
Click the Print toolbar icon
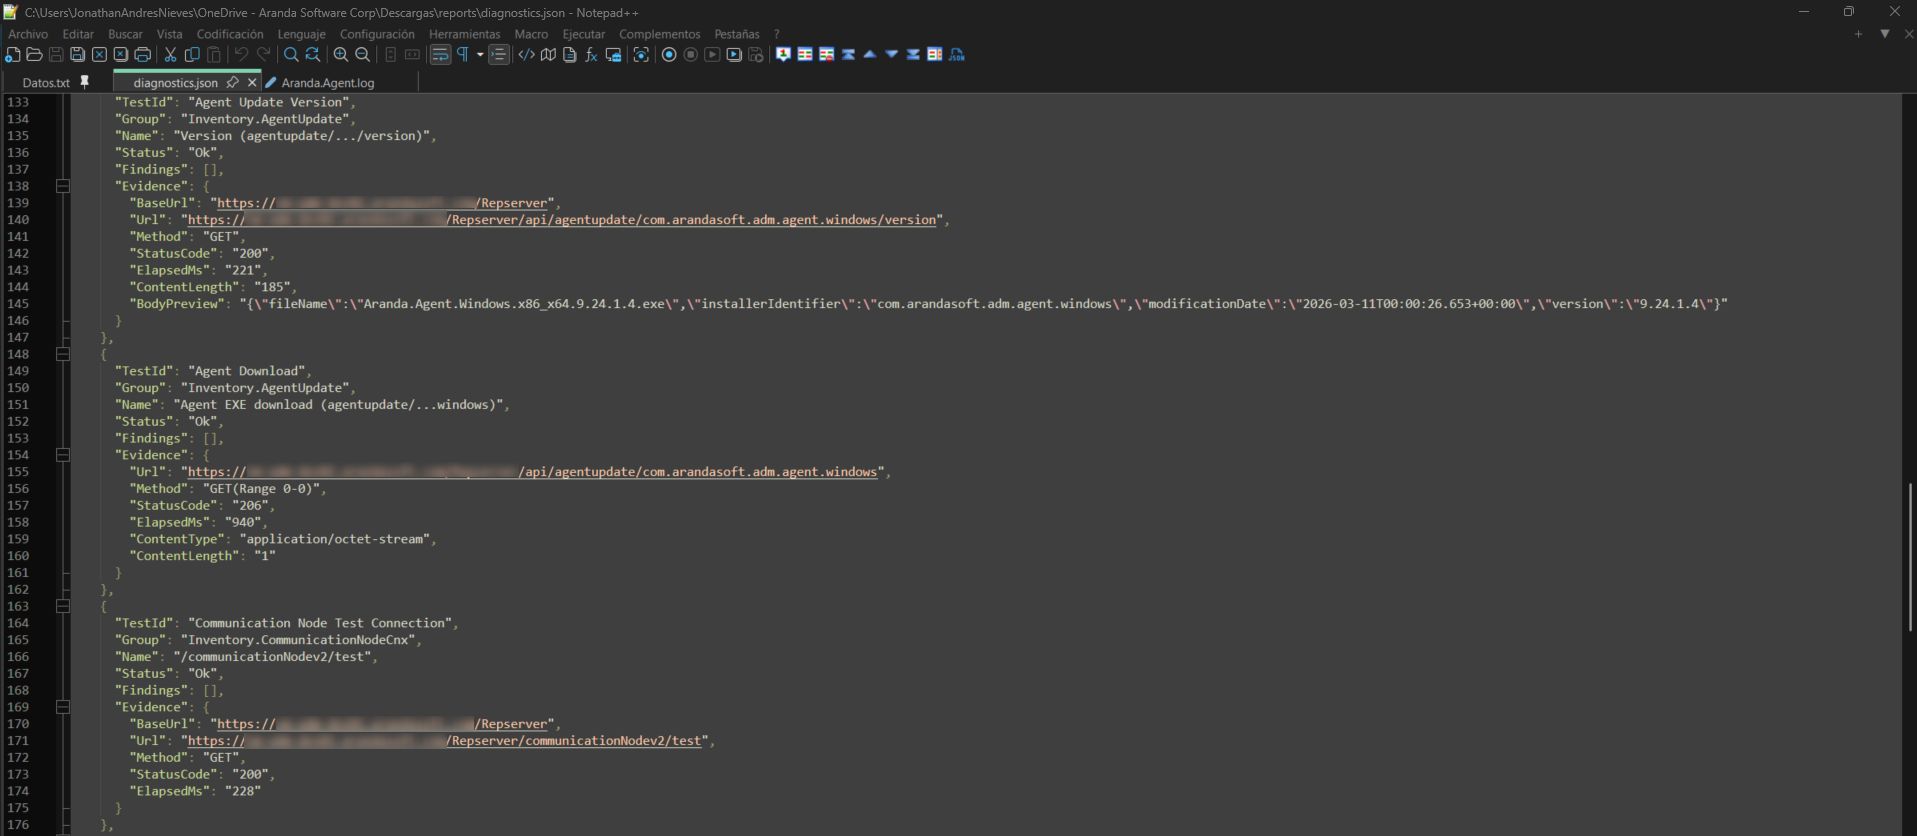click(x=142, y=55)
